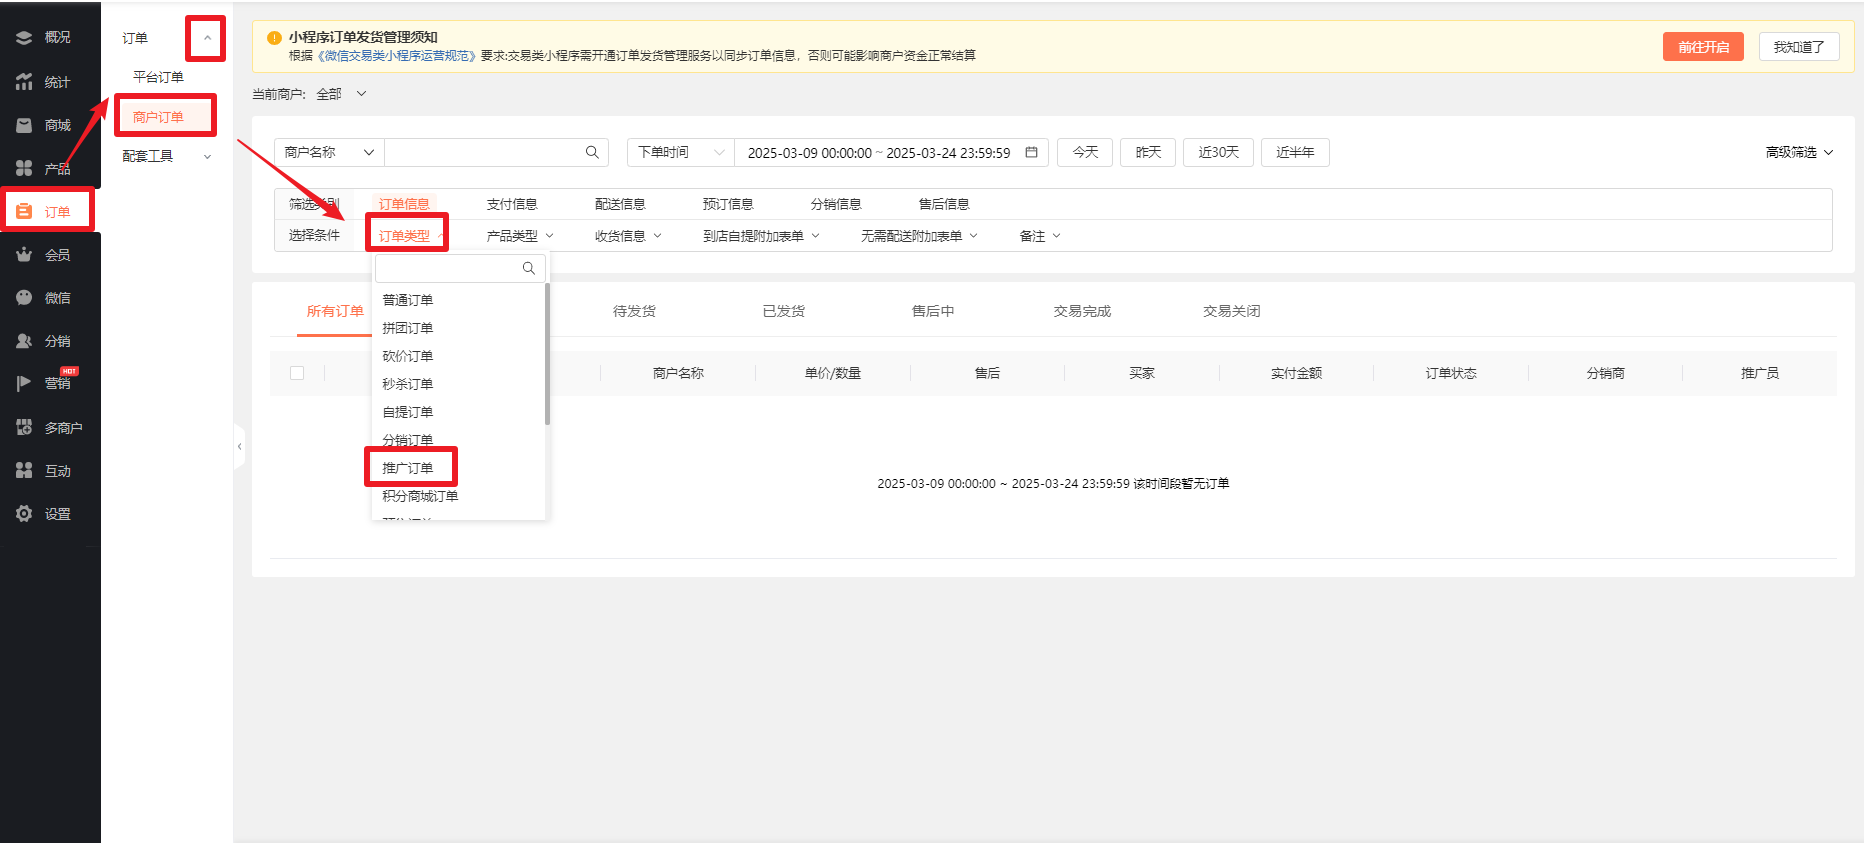This screenshot has width=1864, height=843.
Task: Click the search magnifier in merchant name field
Action: (x=592, y=152)
